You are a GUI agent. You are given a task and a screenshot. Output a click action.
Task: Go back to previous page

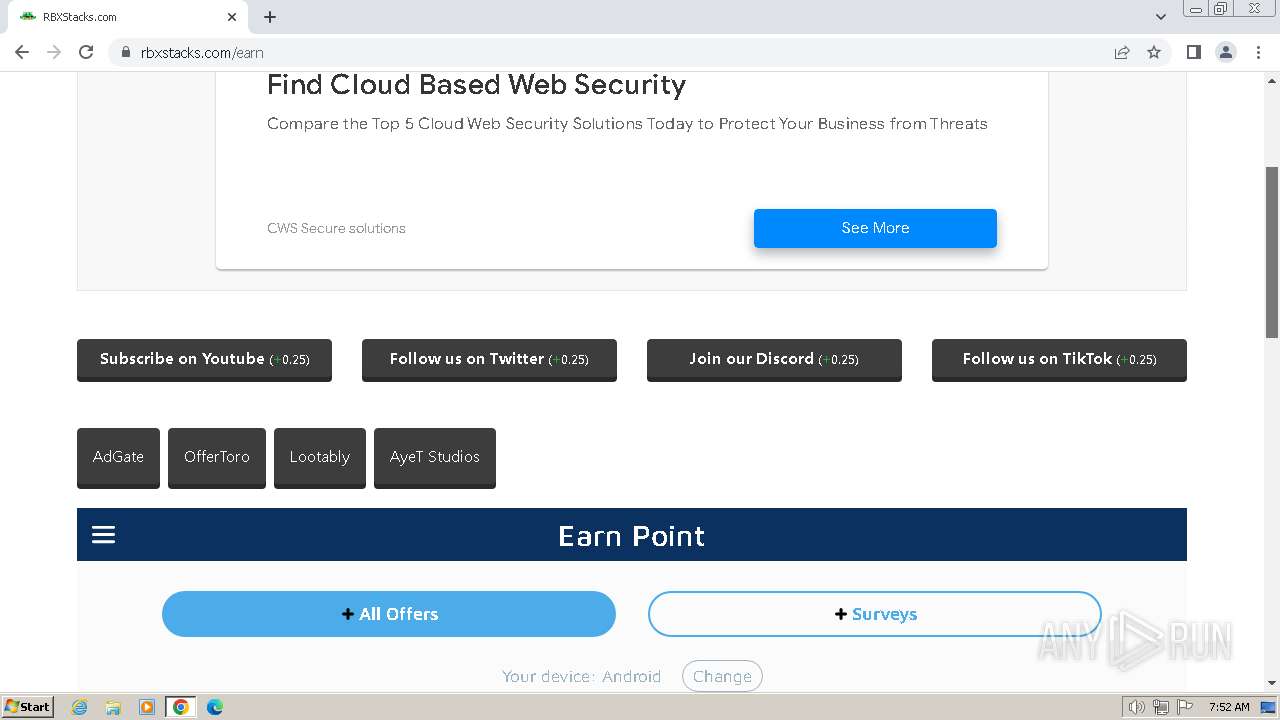pos(22,52)
